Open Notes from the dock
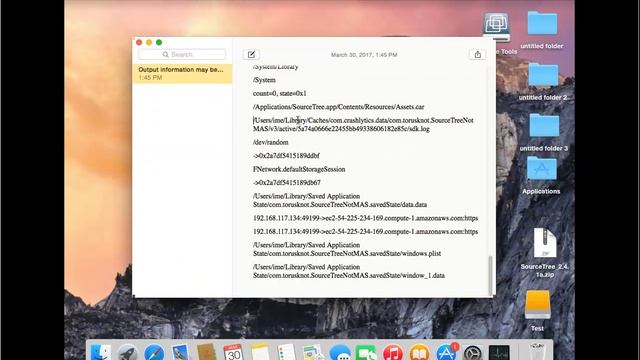640x360 pixels. click(260, 353)
